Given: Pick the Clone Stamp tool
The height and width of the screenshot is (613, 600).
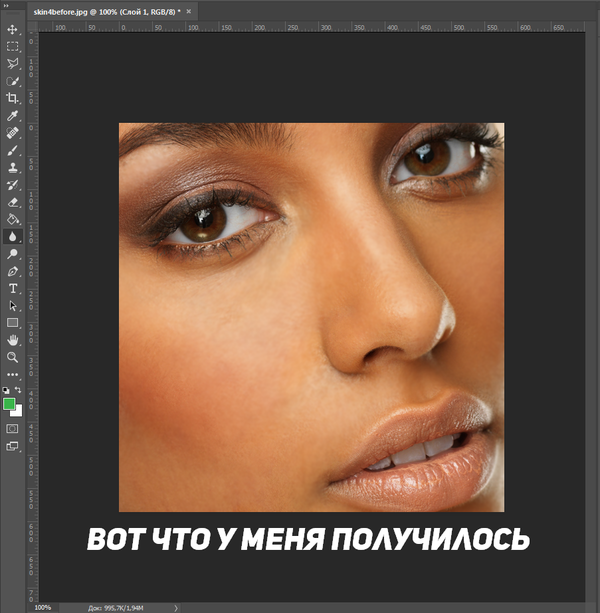Looking at the screenshot, I should (x=13, y=167).
